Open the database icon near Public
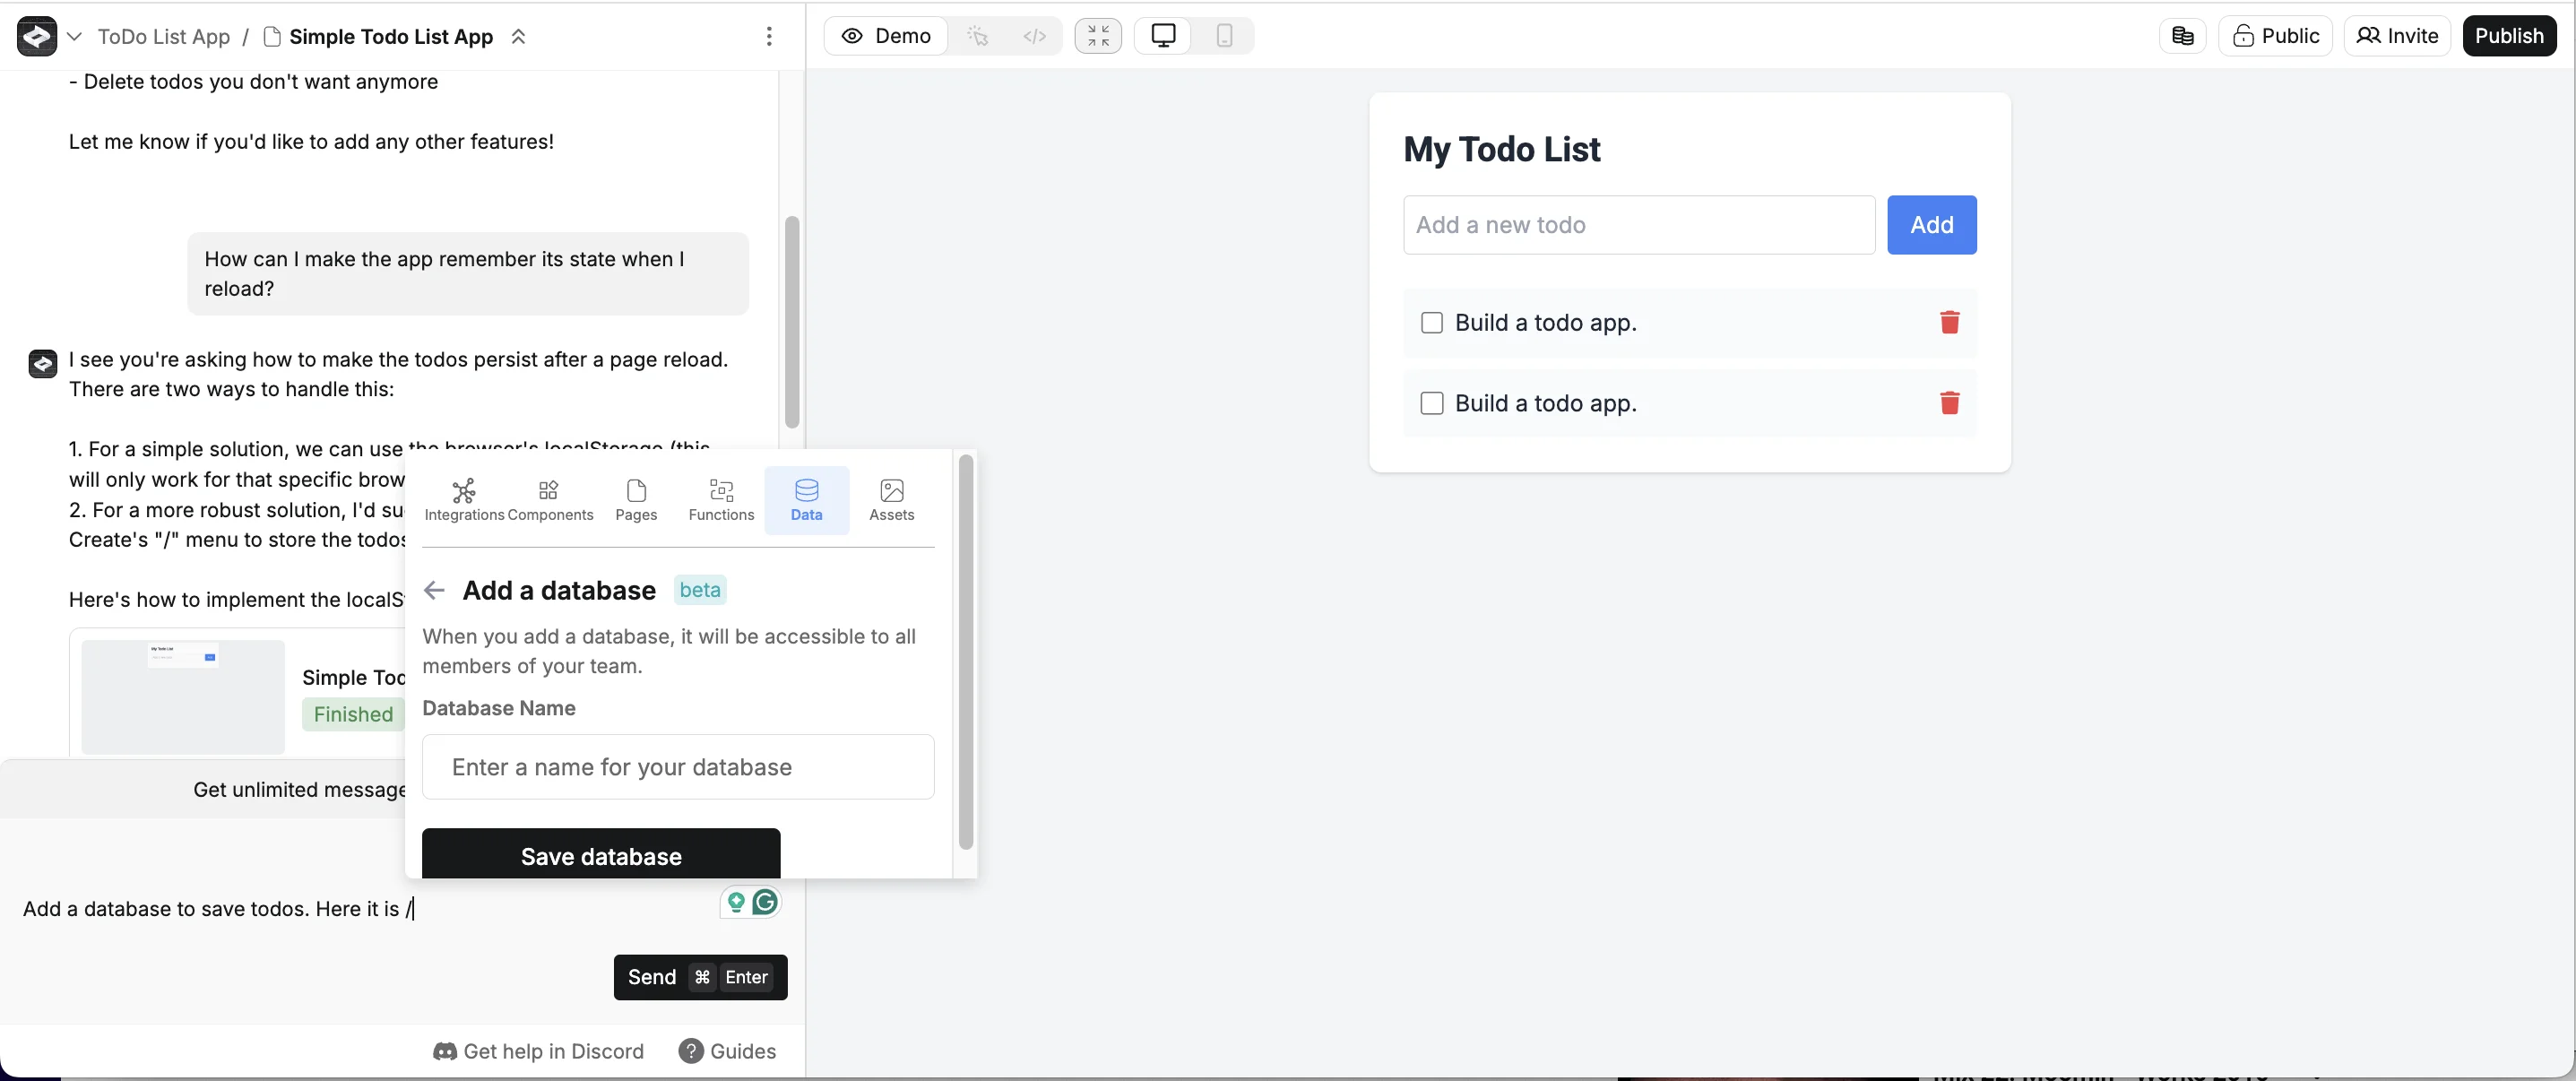The height and width of the screenshot is (1081, 2576). (2182, 36)
